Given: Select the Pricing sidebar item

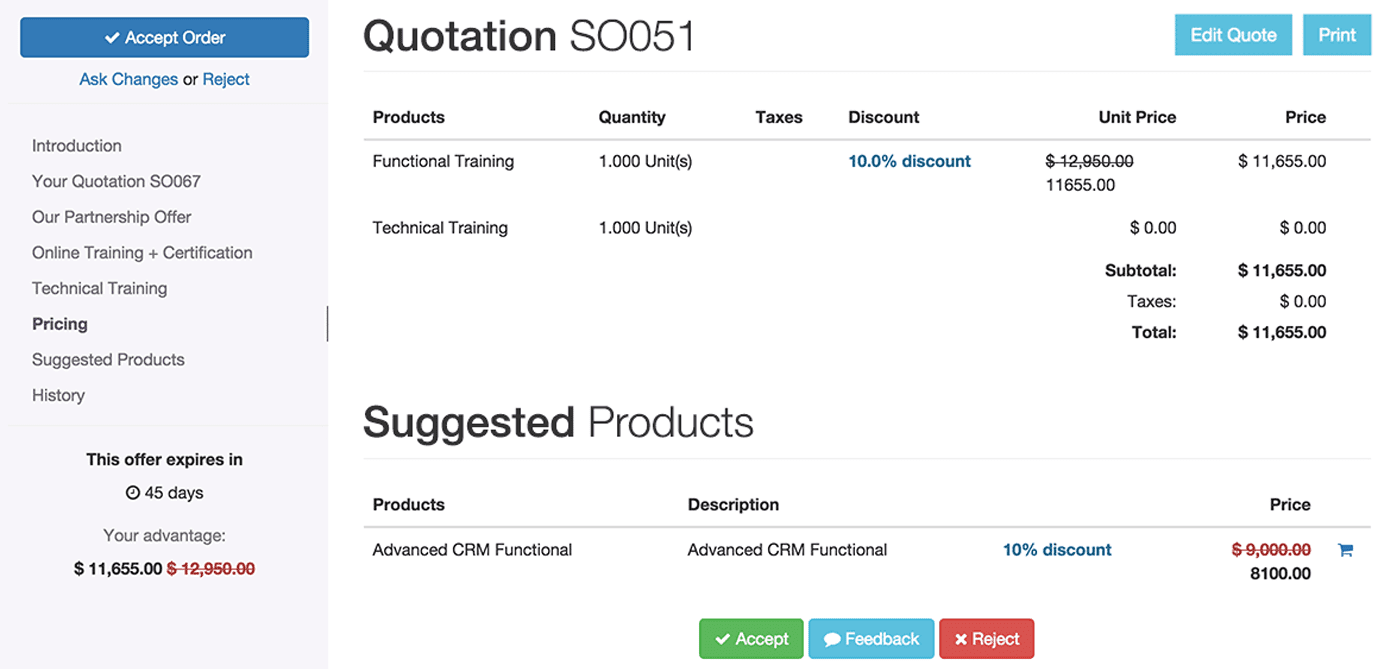Looking at the screenshot, I should tap(60, 324).
